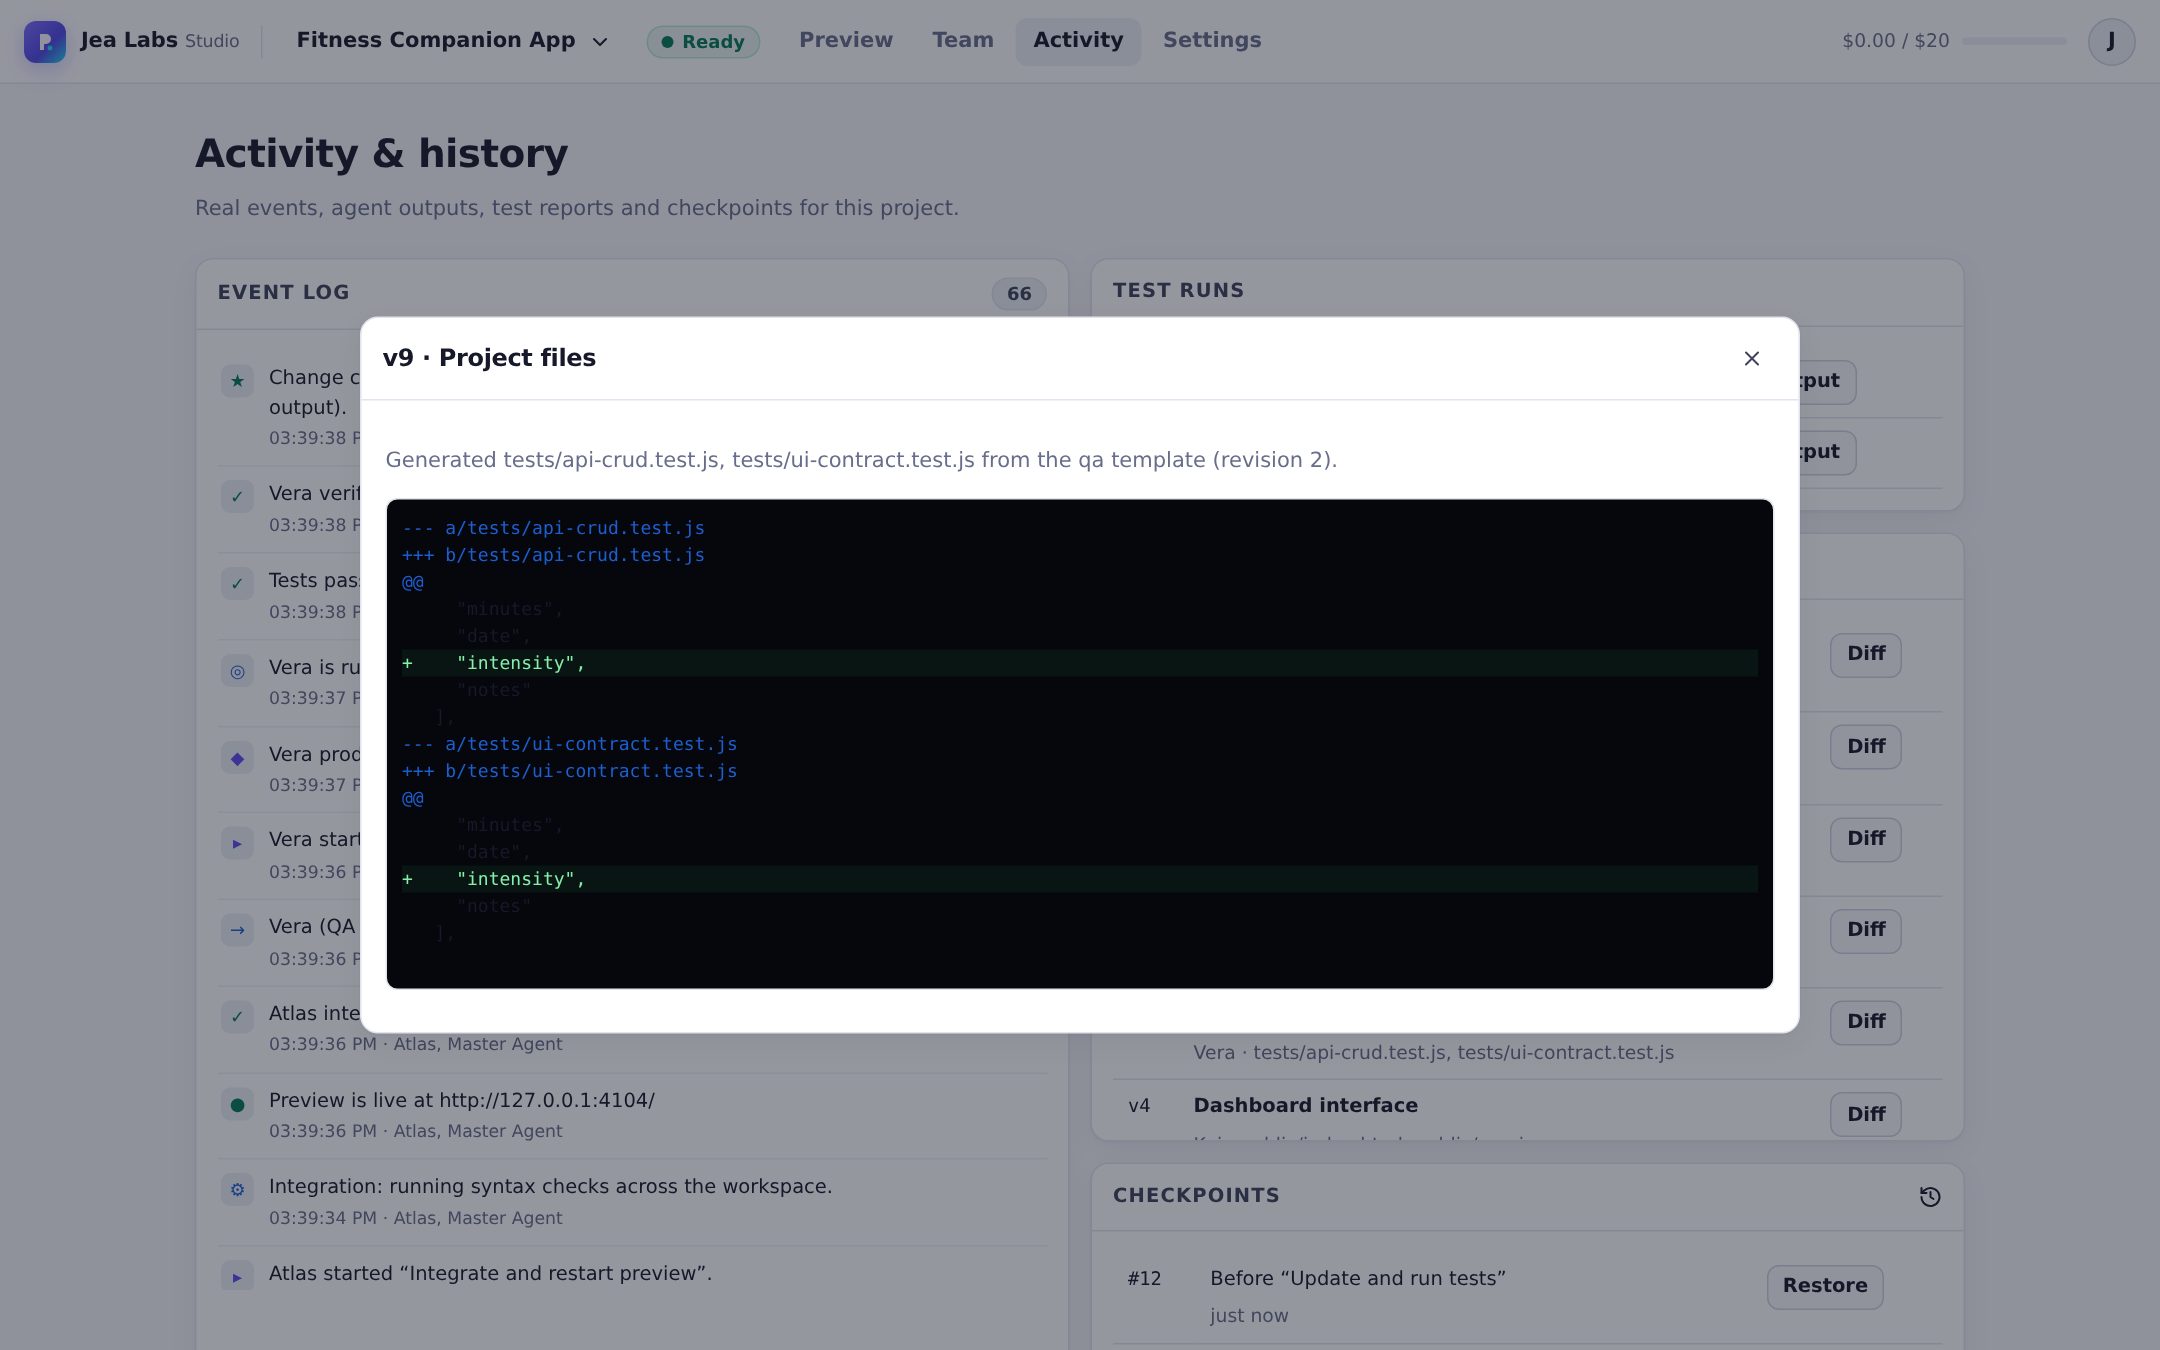Click the Ready status badge
Screen dimensions: 2160x1350
(703, 42)
